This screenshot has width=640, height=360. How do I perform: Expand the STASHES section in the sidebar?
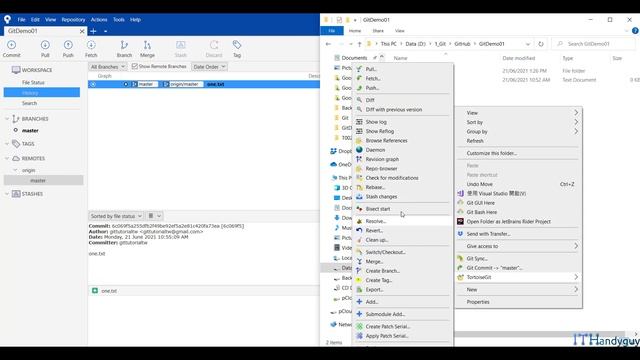pyautogui.click(x=7, y=194)
